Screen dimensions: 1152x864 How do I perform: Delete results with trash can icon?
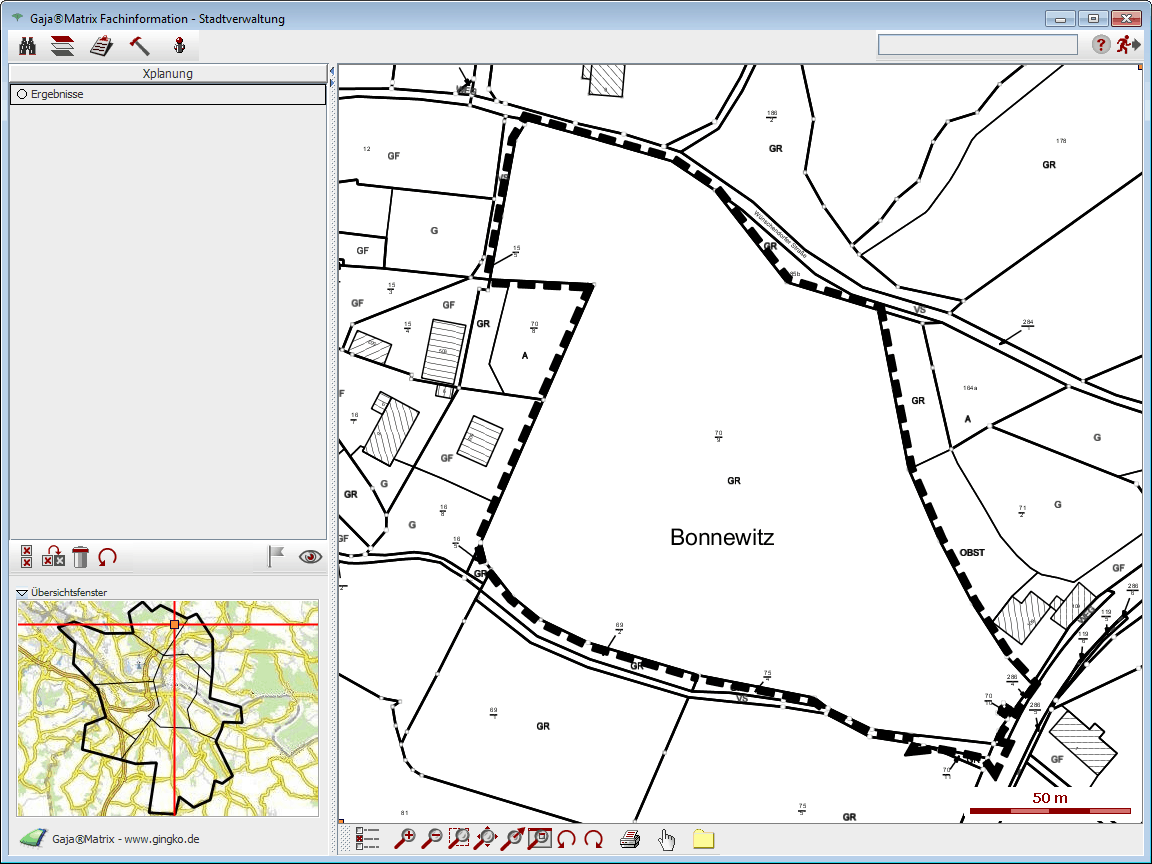click(81, 557)
